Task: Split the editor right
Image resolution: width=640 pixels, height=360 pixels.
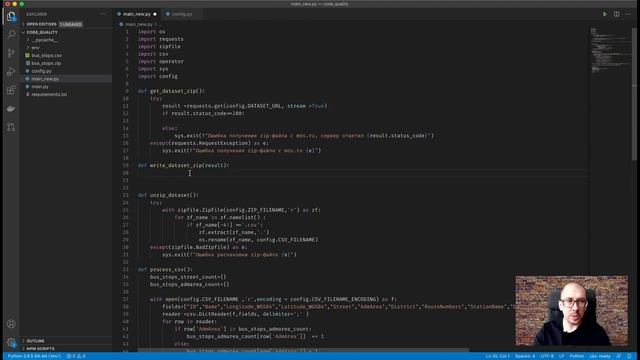Action: coord(616,14)
